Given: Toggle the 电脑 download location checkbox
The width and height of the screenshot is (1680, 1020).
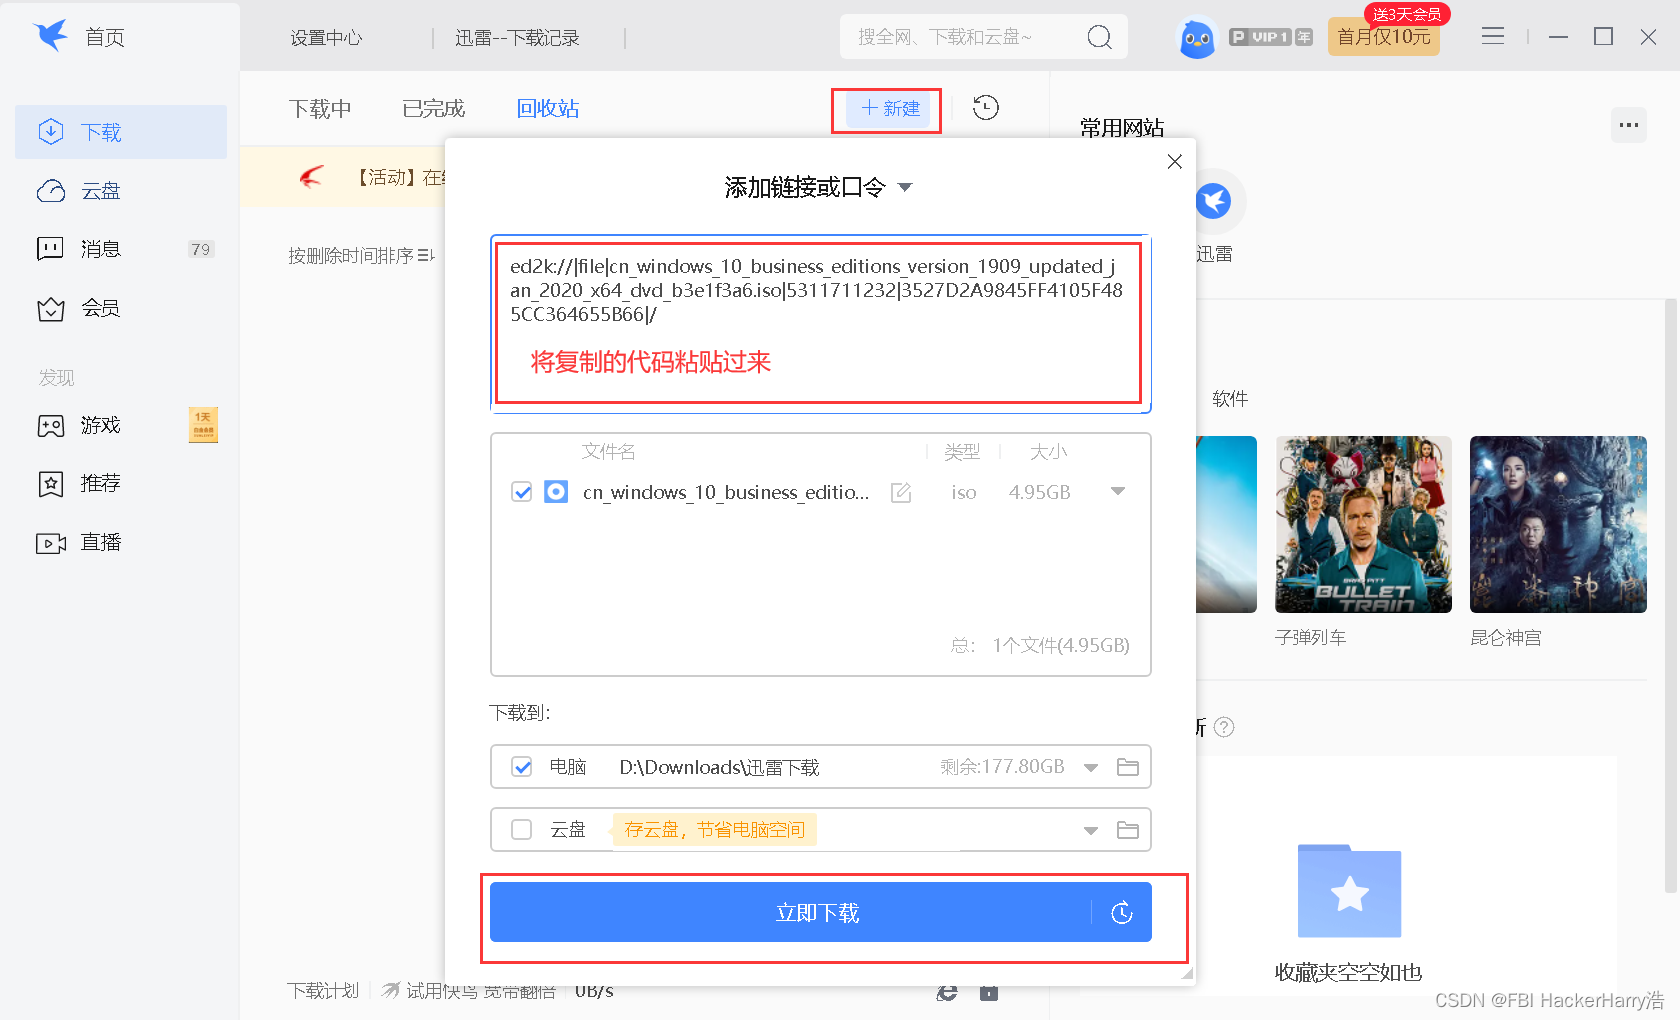Looking at the screenshot, I should click(x=521, y=767).
